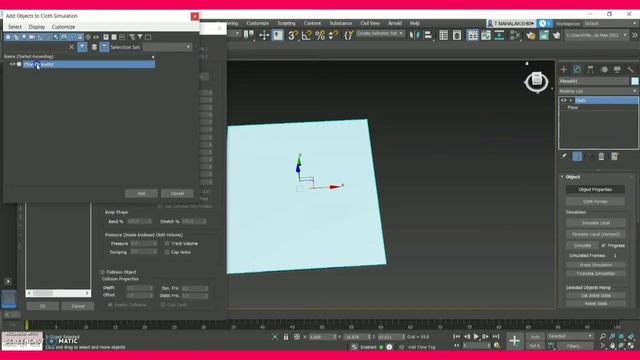This screenshot has height=360, width=640.
Task: Open the Selection Set dropdown in dialog
Action: point(167,47)
